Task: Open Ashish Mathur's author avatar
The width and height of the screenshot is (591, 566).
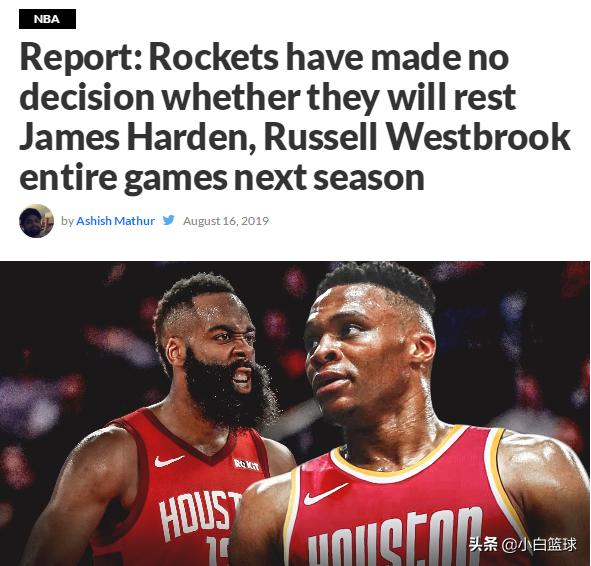Action: [36, 221]
